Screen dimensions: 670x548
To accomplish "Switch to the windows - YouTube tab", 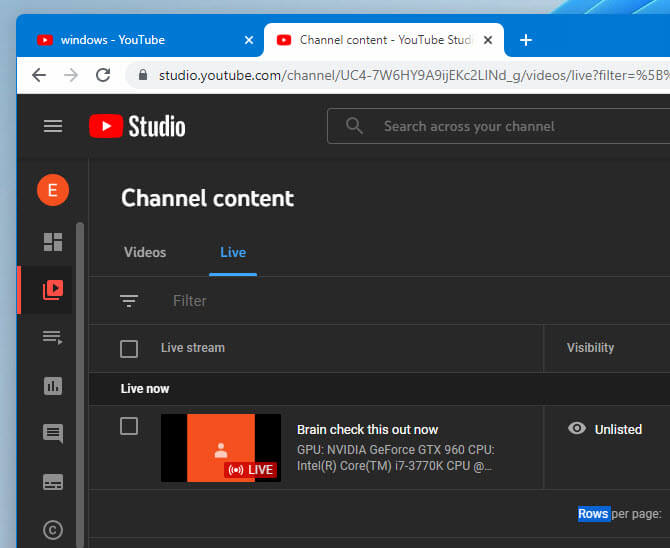I will point(140,40).
